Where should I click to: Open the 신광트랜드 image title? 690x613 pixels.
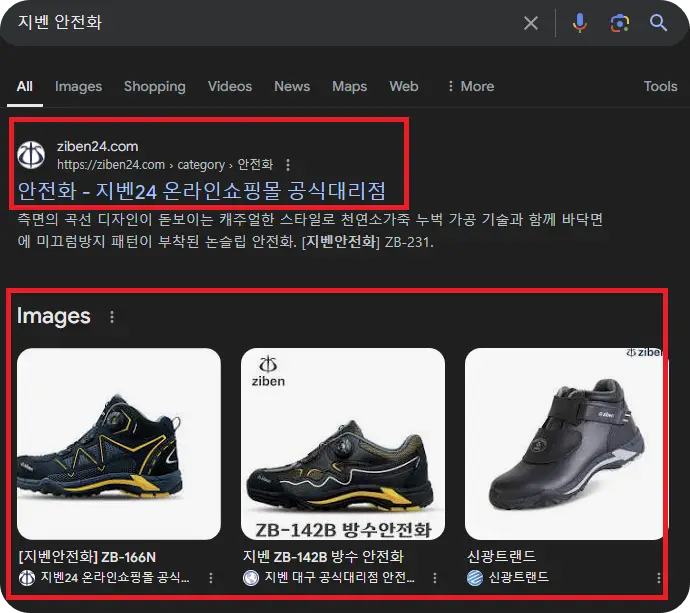(x=501, y=557)
